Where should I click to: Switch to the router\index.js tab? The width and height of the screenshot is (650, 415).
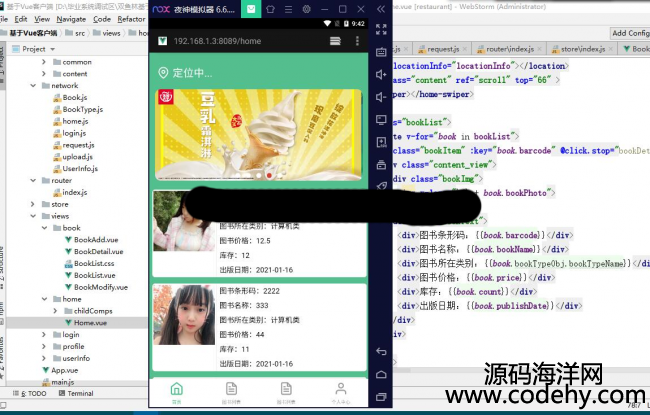pyautogui.click(x=510, y=49)
